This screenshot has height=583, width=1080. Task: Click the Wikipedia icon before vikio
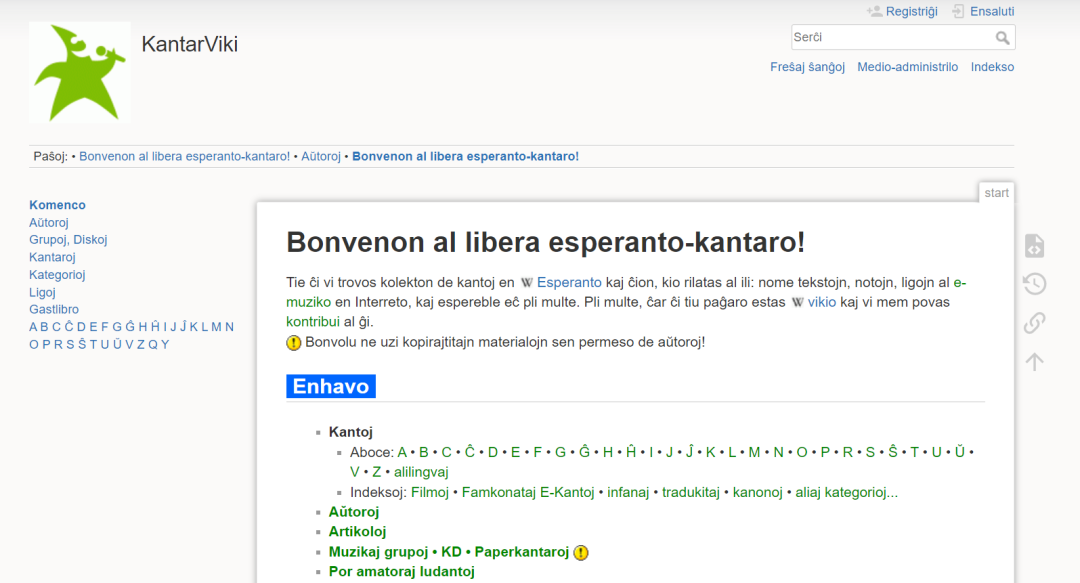[798, 303]
